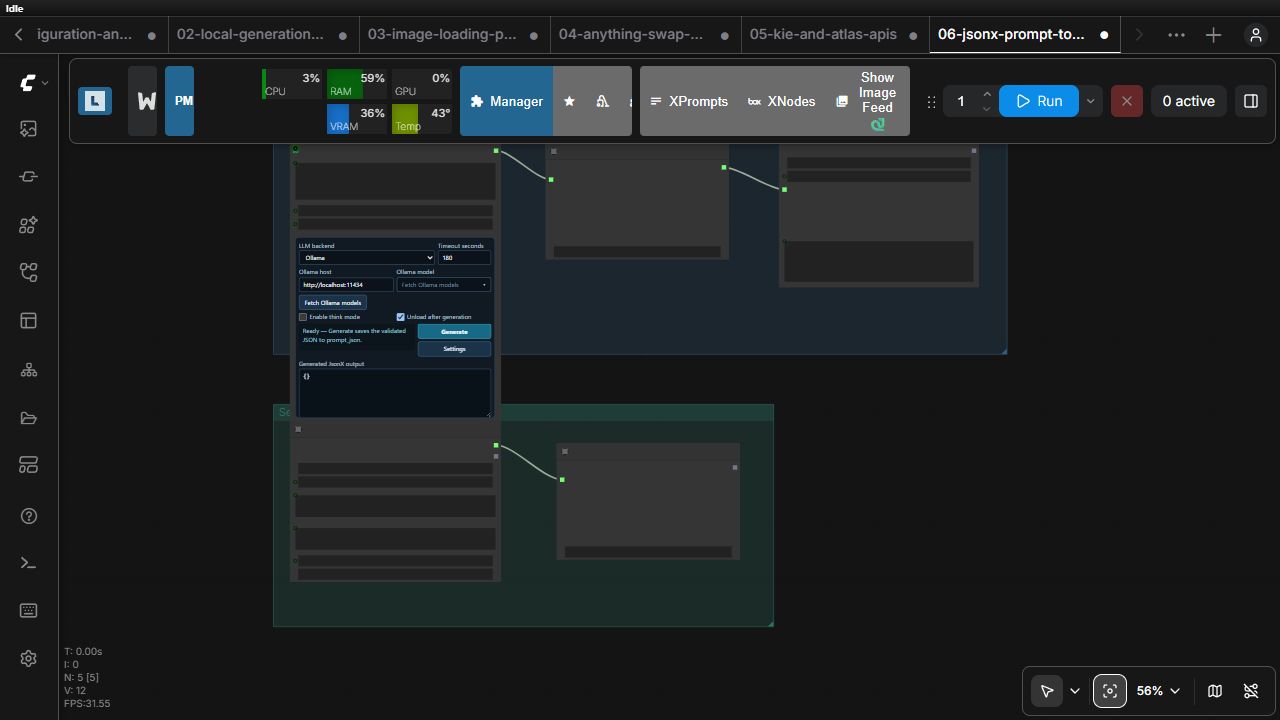Toggle link visibility icon at bottom right

click(x=1251, y=691)
